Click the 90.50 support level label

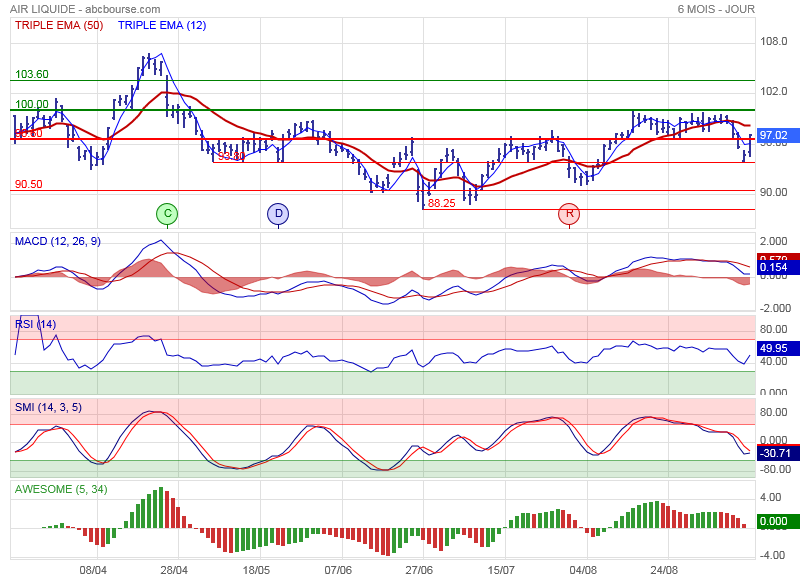pyautogui.click(x=29, y=184)
